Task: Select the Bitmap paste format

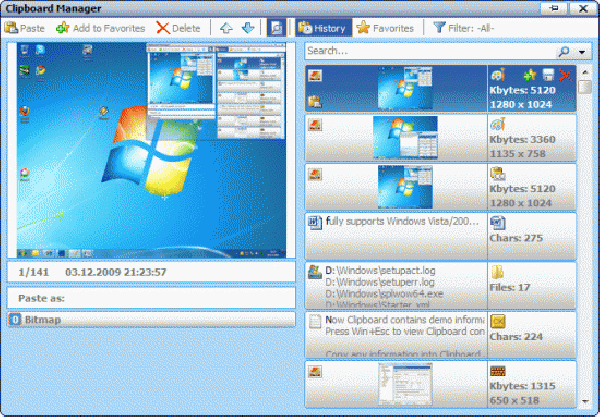Action: tap(151, 319)
